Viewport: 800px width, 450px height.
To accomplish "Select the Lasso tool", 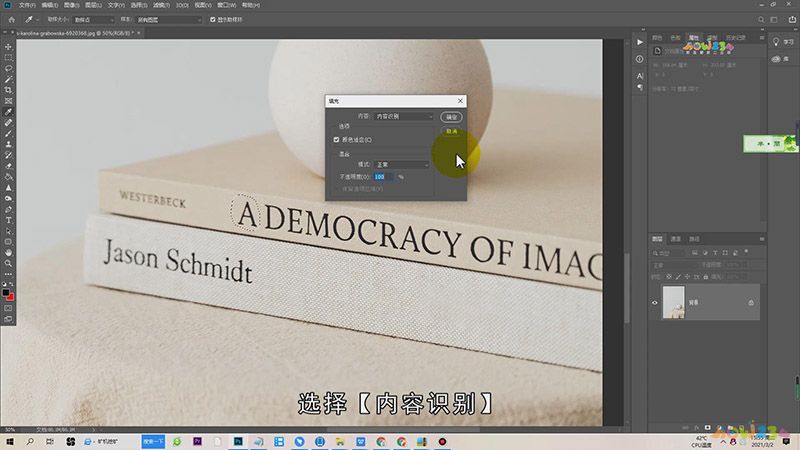I will pos(8,68).
